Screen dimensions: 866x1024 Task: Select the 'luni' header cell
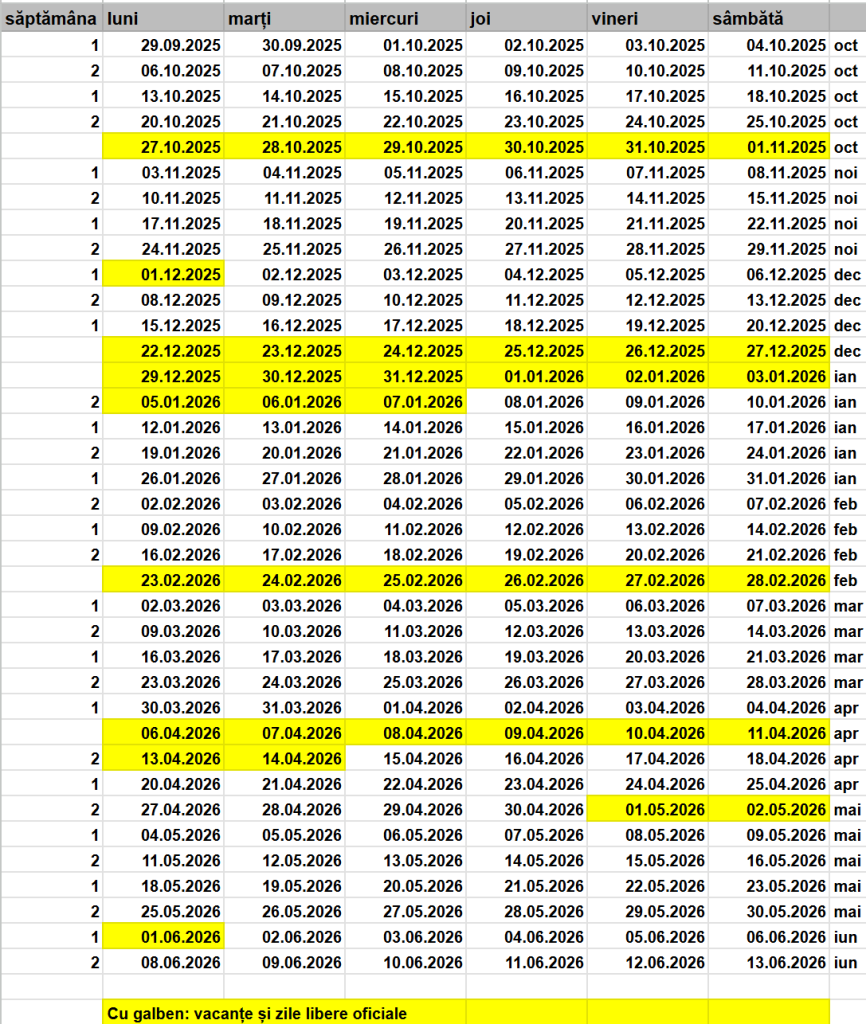pos(163,19)
